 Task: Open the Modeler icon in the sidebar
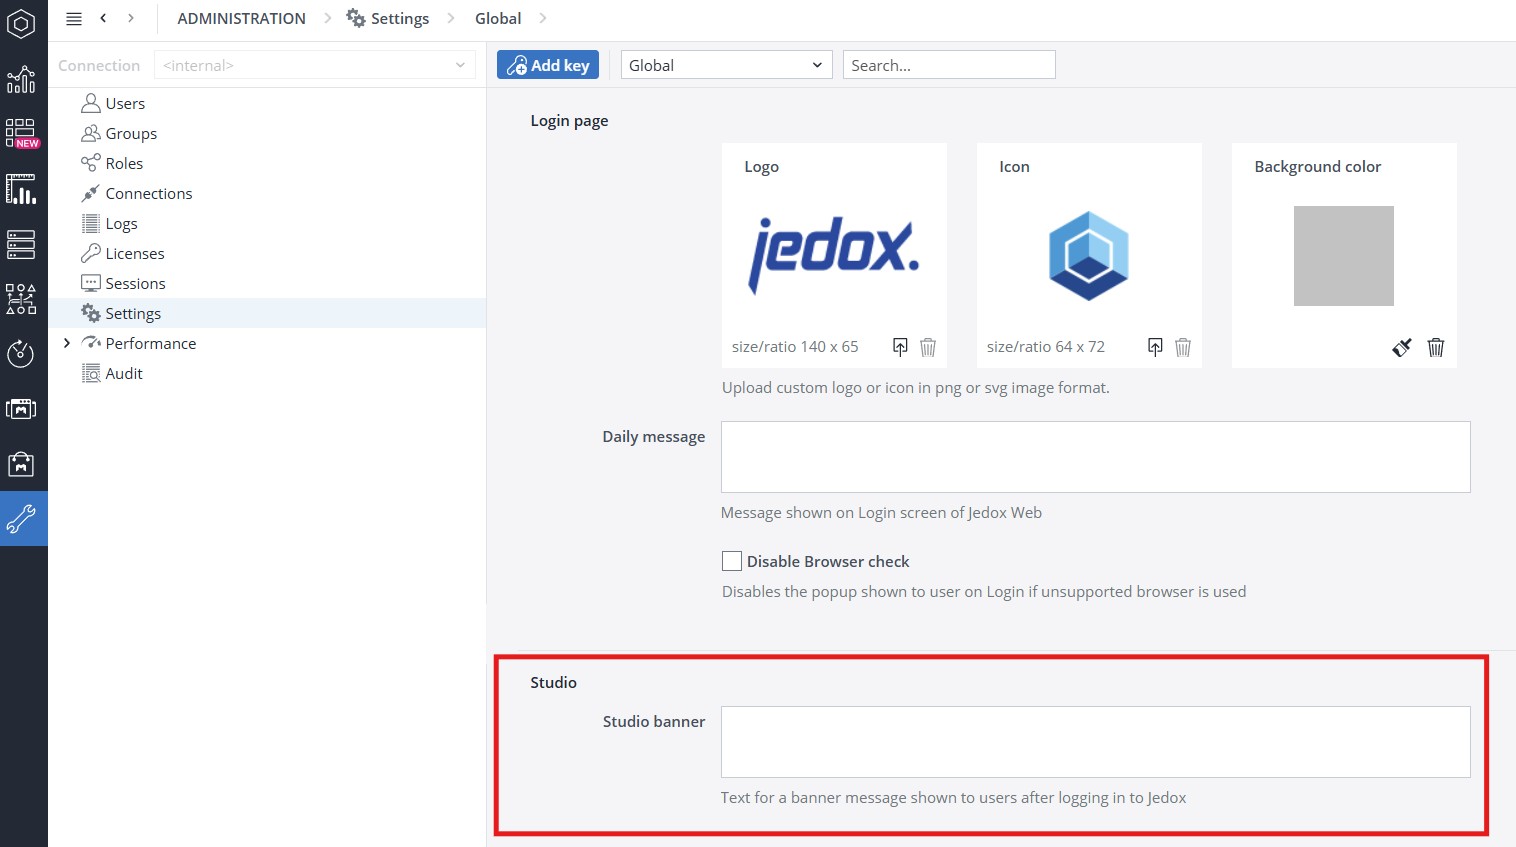coord(22,243)
